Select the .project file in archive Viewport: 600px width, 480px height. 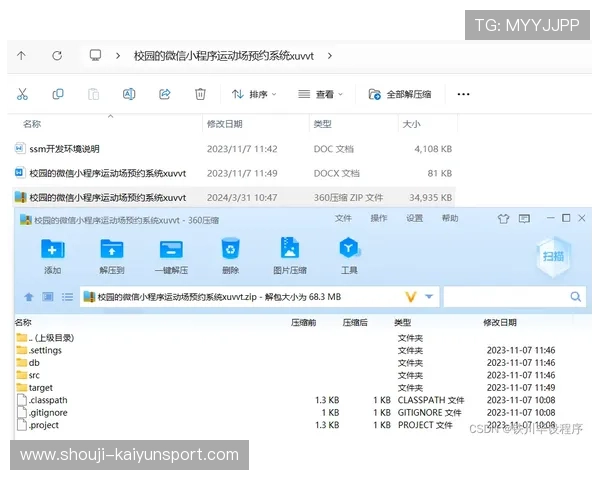click(x=38, y=425)
